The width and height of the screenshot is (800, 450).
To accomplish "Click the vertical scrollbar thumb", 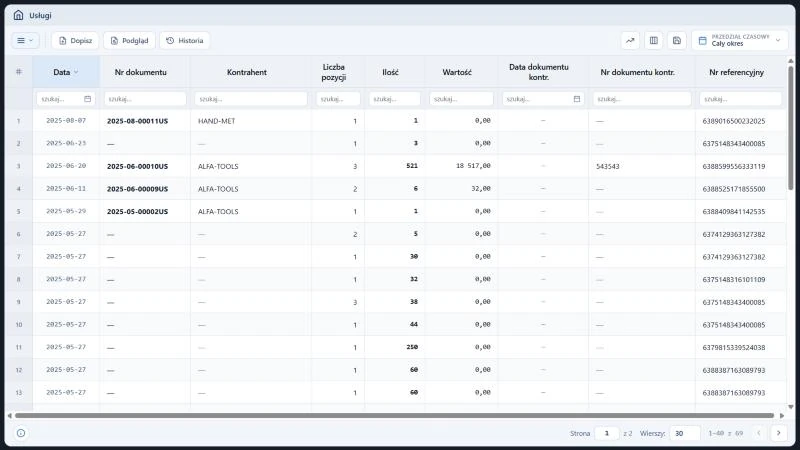I will 791,128.
